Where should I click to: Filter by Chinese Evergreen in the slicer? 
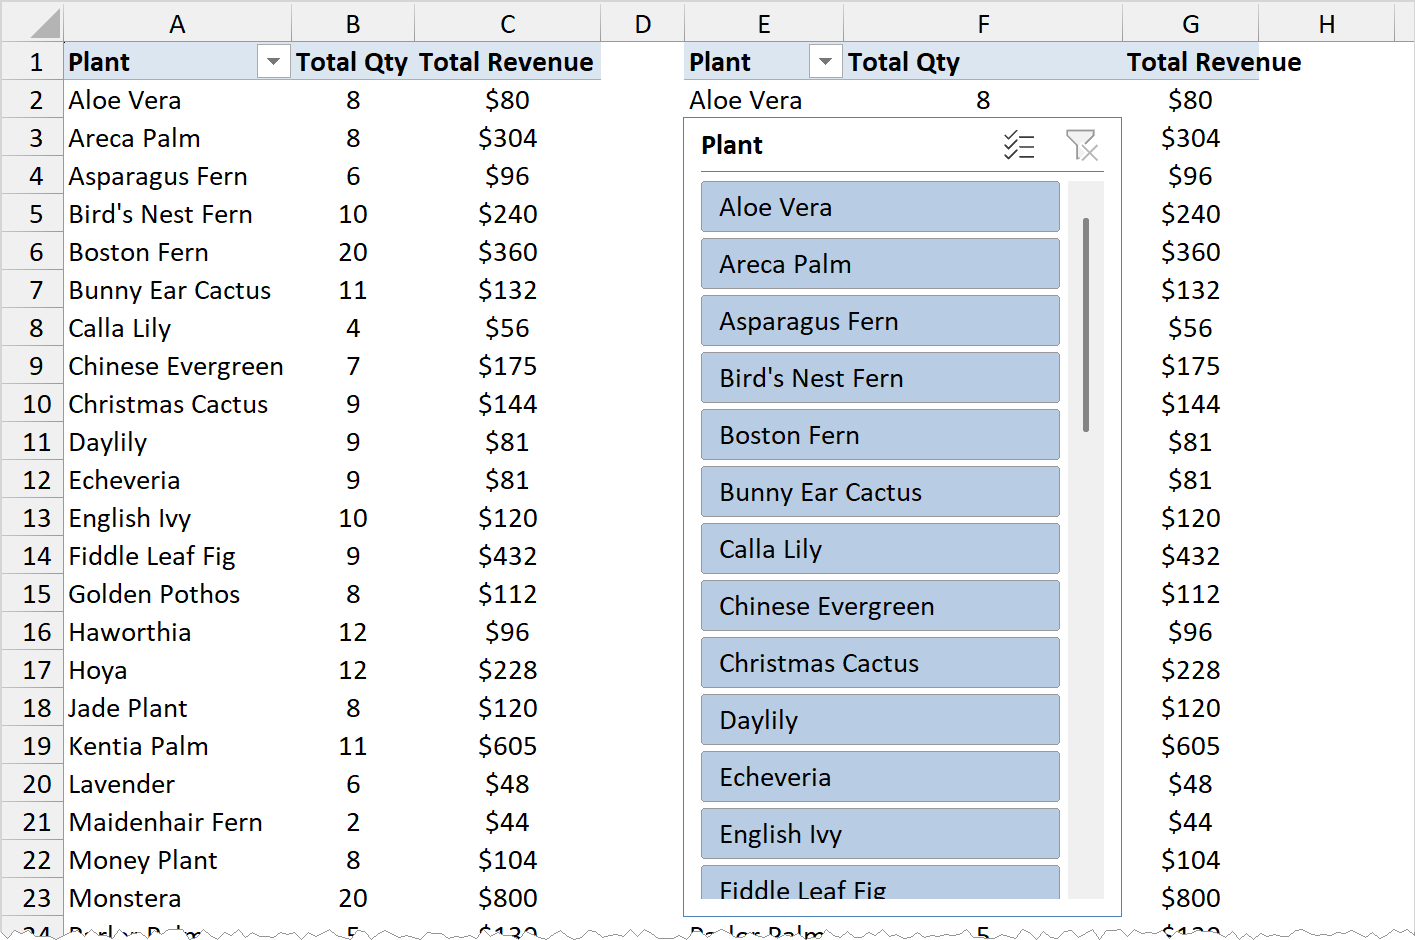[x=880, y=606]
